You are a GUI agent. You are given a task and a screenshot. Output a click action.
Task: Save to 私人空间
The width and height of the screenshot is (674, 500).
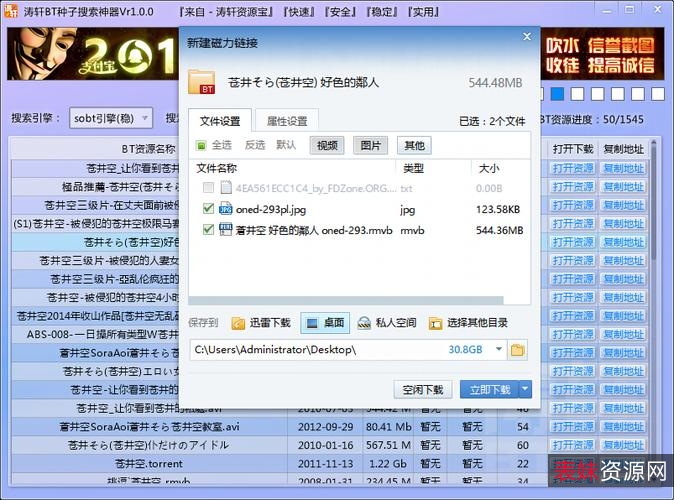(387, 322)
